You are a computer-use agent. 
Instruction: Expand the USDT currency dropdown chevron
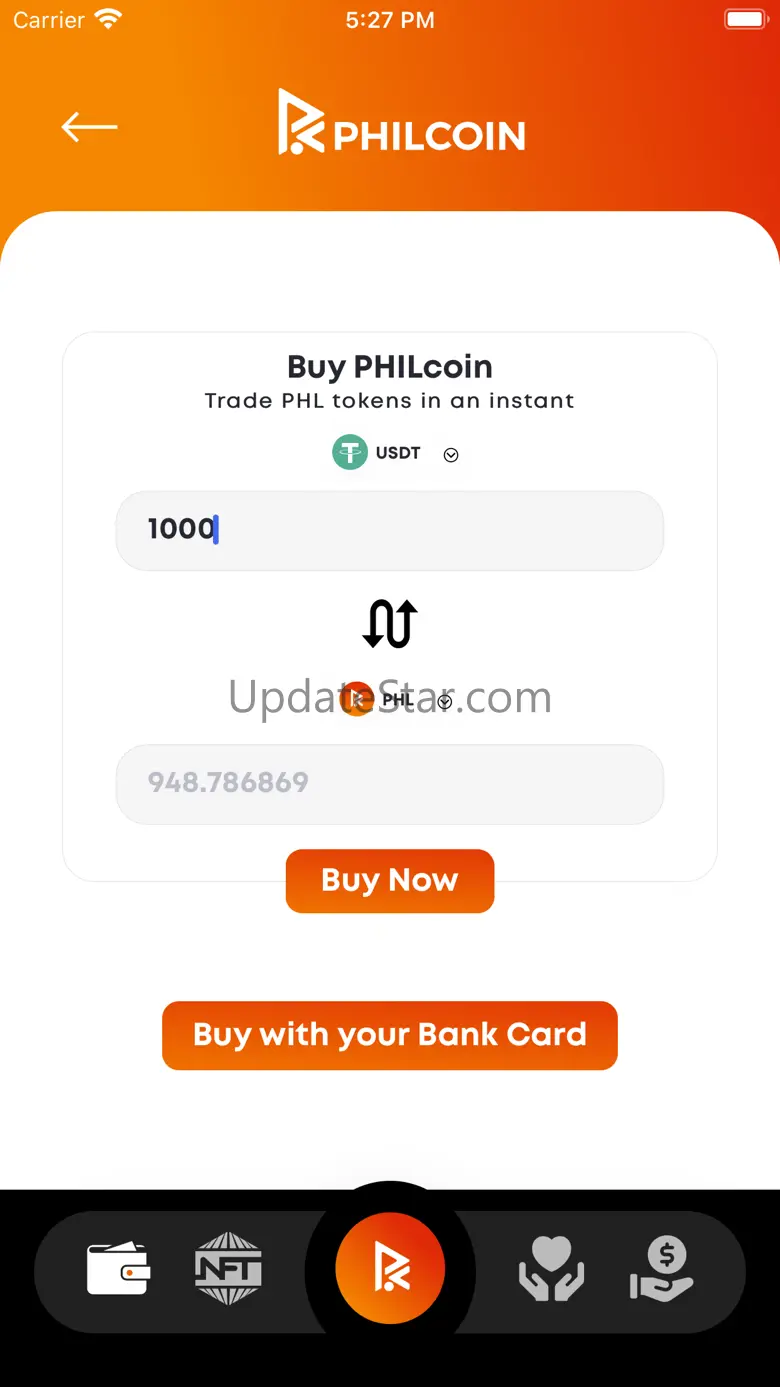point(451,455)
